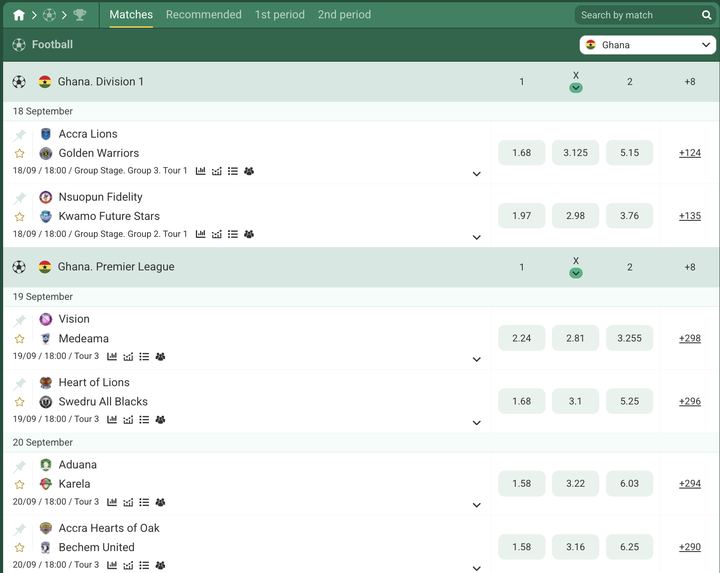Favorite the Heart of Lions match
The image size is (720, 573).
(x=19, y=402)
